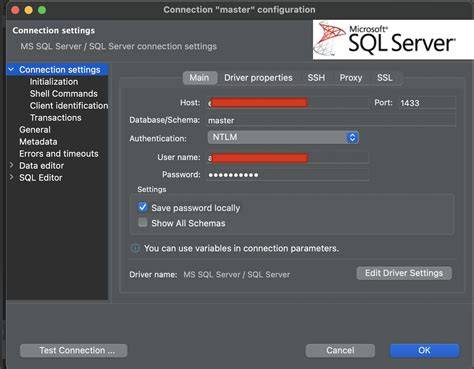
Task: Click the Microsoft SQL Server logo
Action: [393, 40]
